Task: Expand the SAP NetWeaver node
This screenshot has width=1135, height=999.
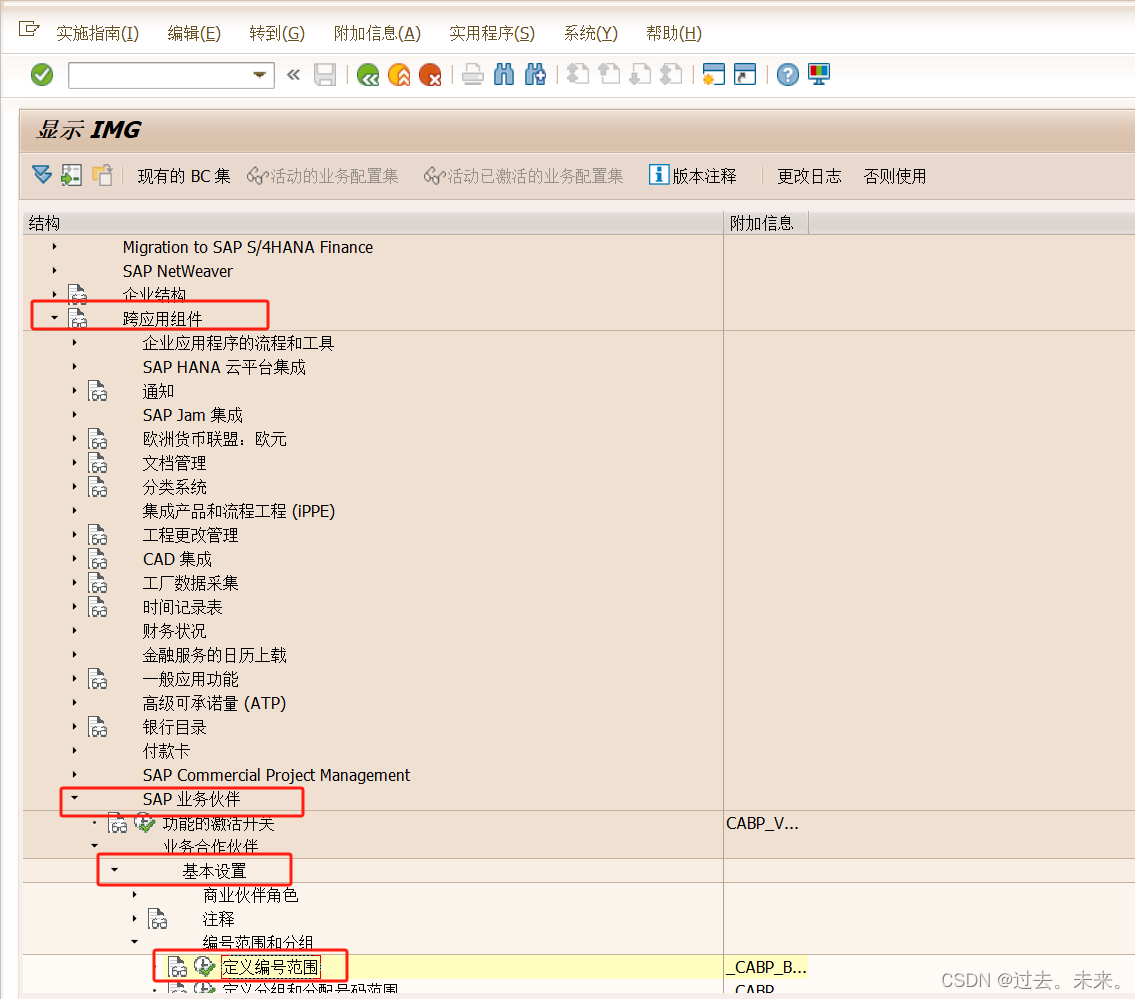Action: (54, 271)
